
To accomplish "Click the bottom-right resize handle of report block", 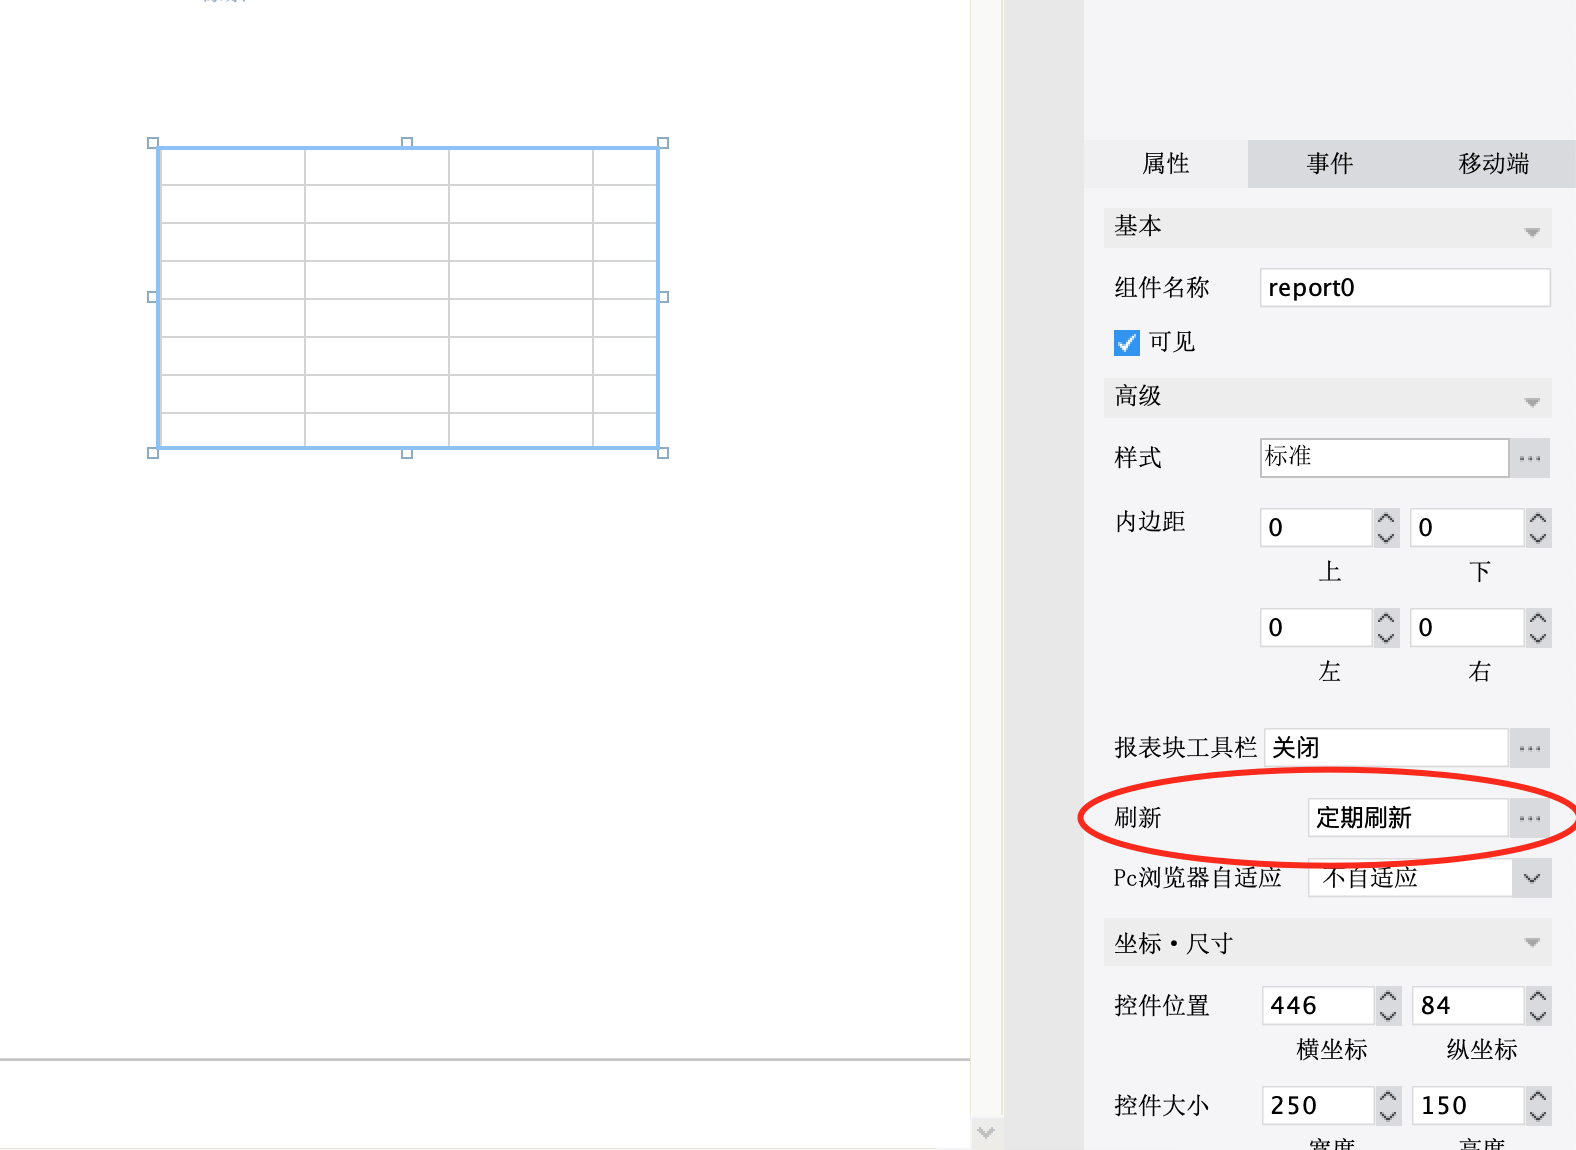I will click(663, 453).
